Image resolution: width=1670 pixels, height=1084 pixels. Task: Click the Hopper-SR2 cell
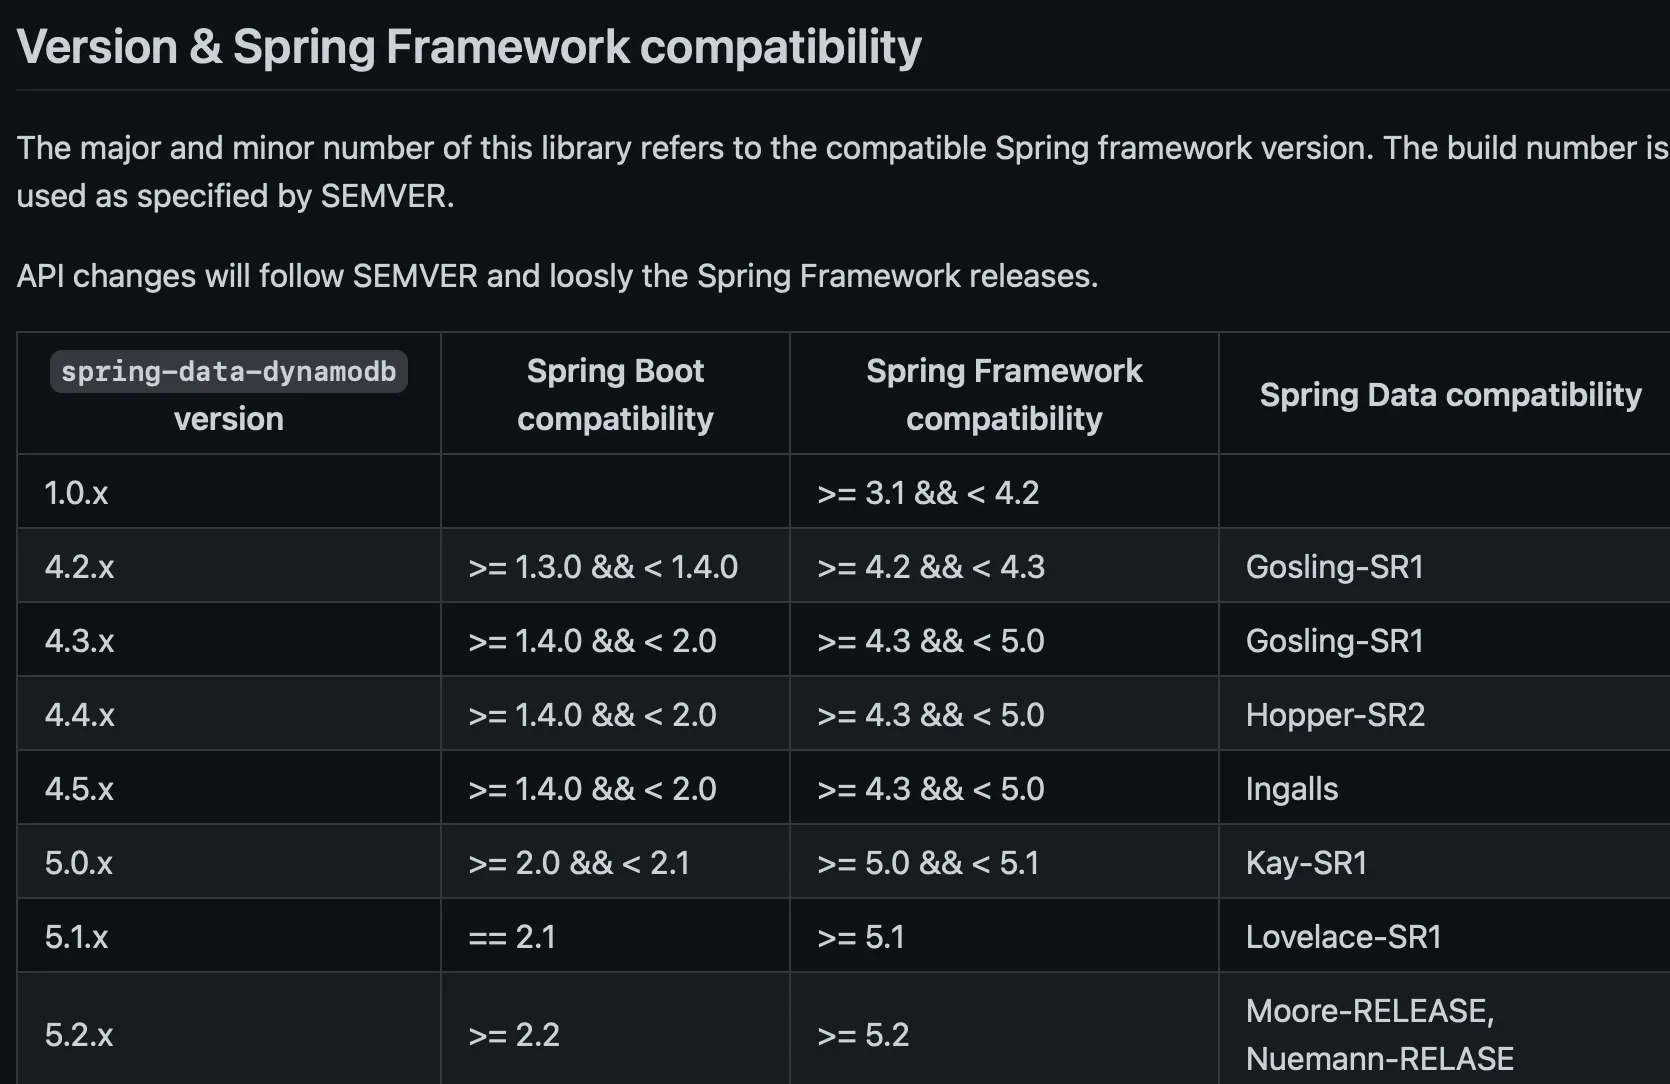coord(1335,714)
